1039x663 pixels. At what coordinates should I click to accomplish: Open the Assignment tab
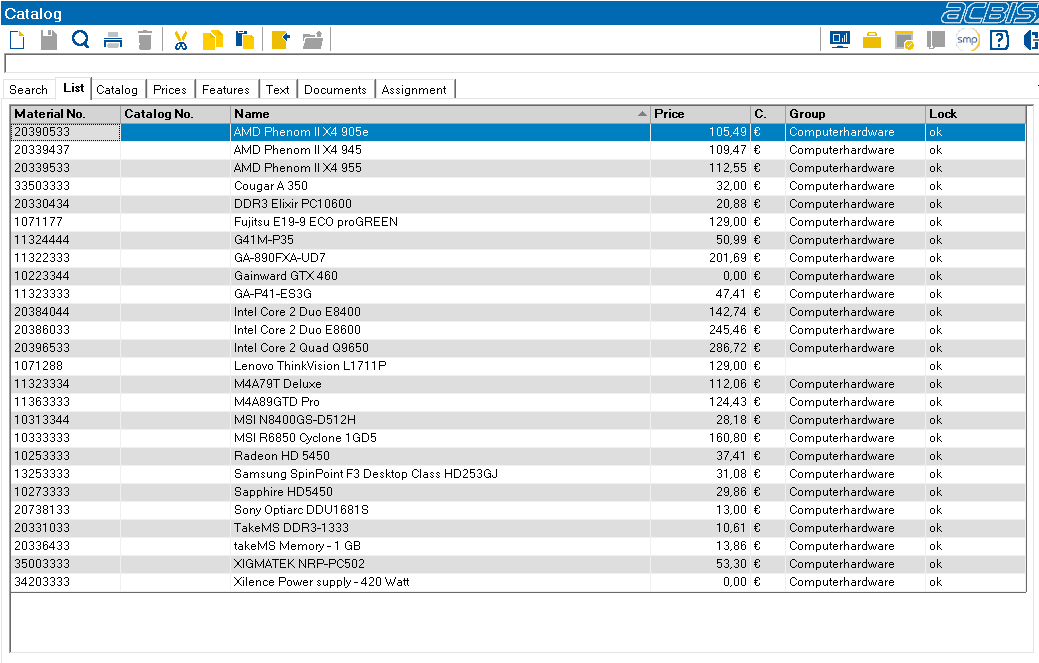tap(414, 89)
